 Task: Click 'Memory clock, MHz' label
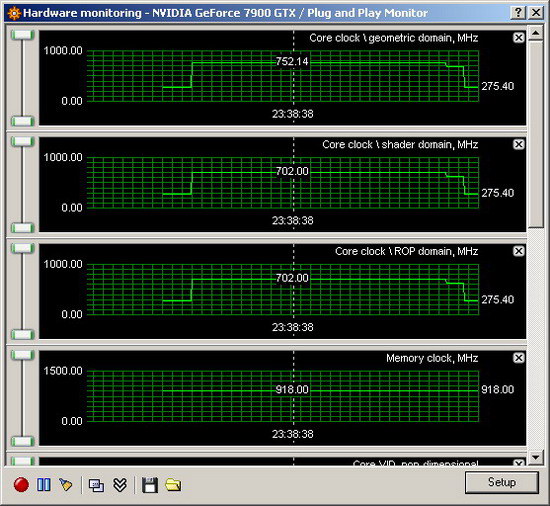click(x=432, y=358)
